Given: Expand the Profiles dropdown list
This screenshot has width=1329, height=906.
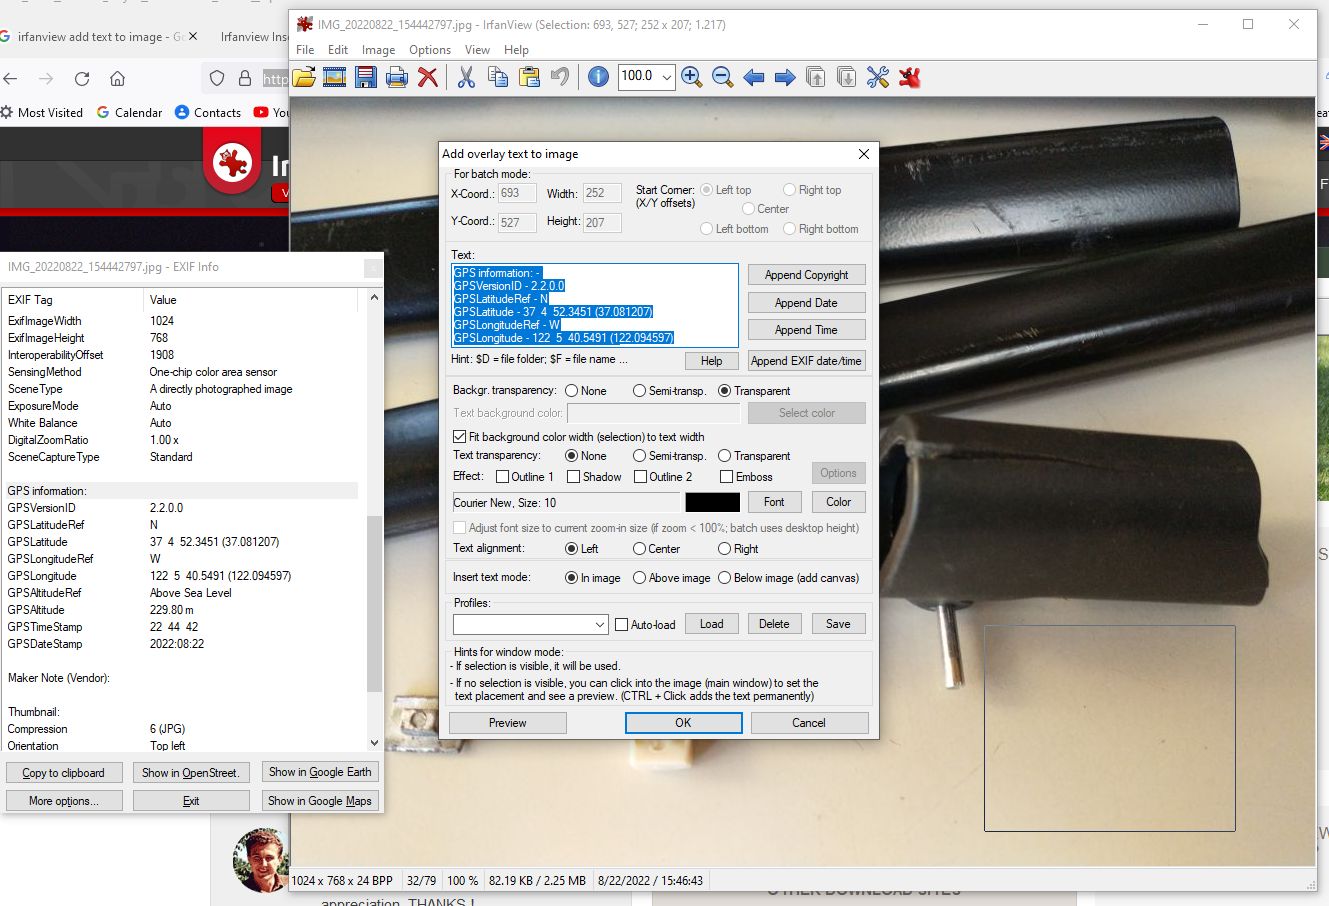Looking at the screenshot, I should (x=600, y=625).
